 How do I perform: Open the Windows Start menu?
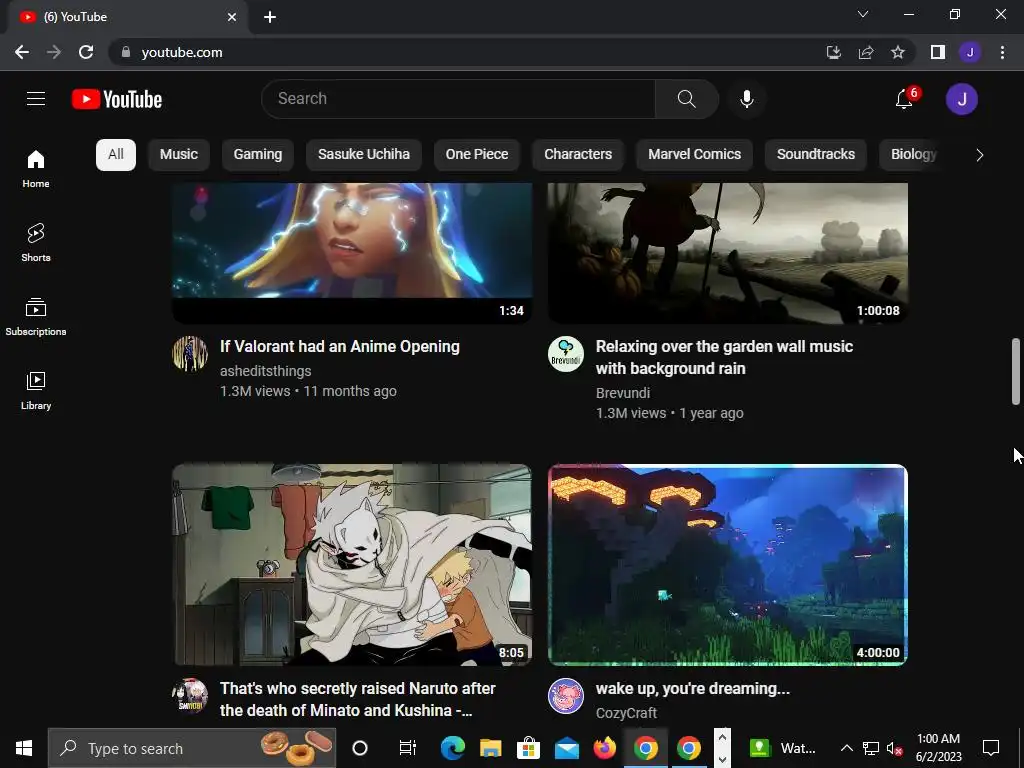pyautogui.click(x=24, y=748)
